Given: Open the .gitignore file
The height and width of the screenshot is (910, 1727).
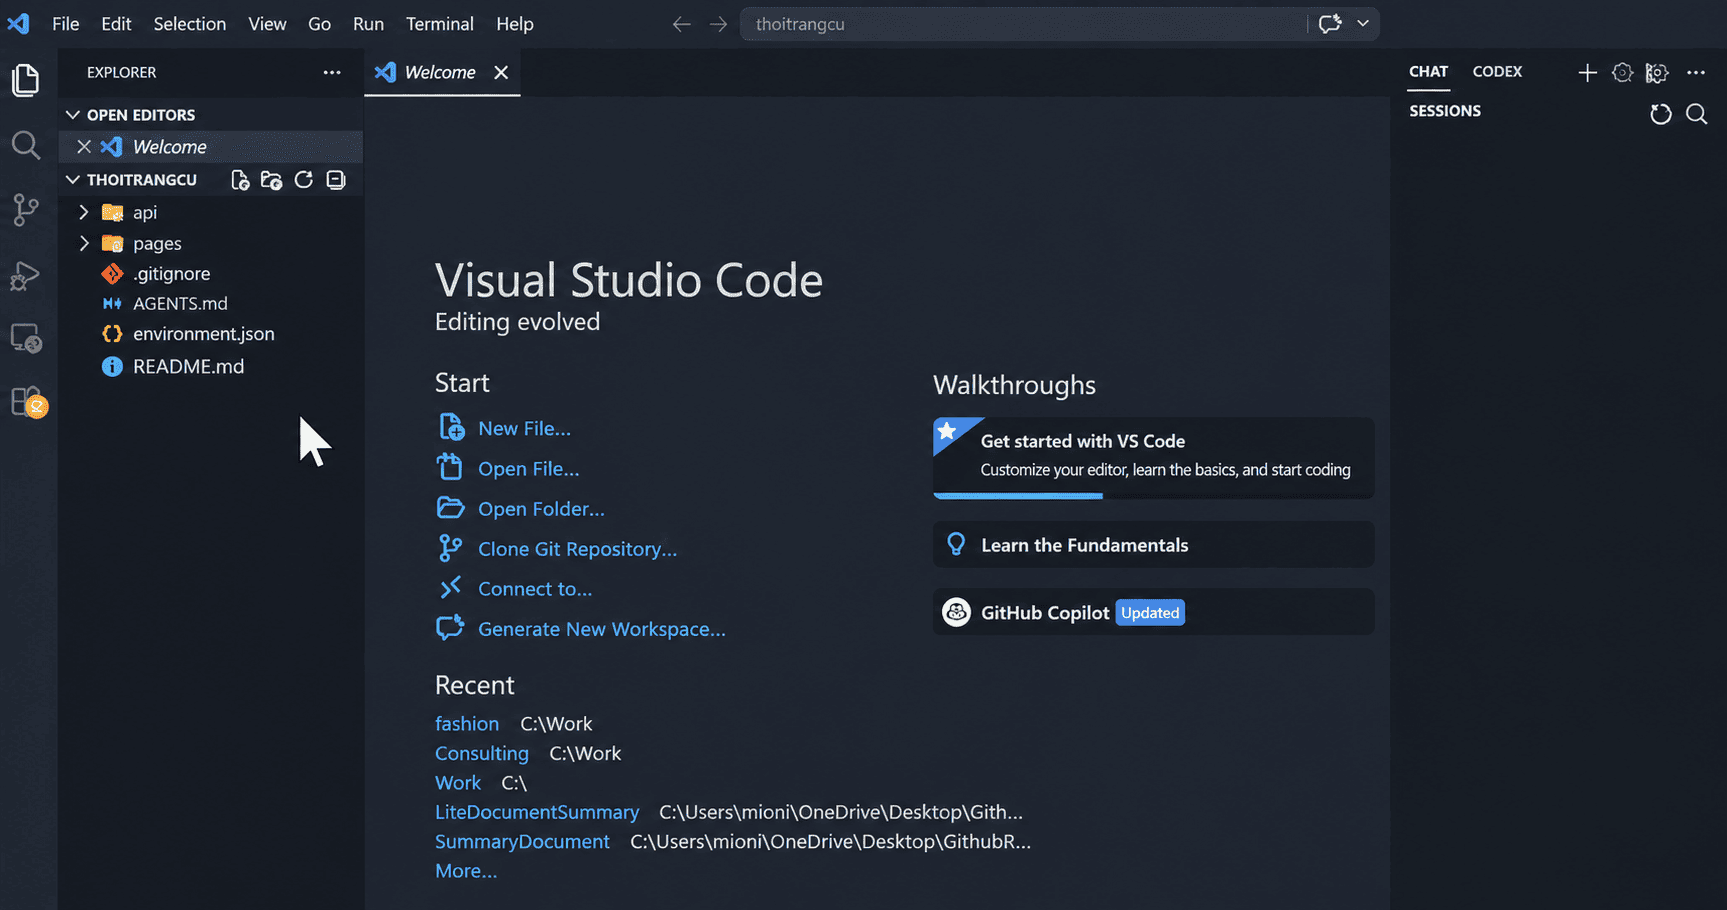Looking at the screenshot, I should click(171, 274).
